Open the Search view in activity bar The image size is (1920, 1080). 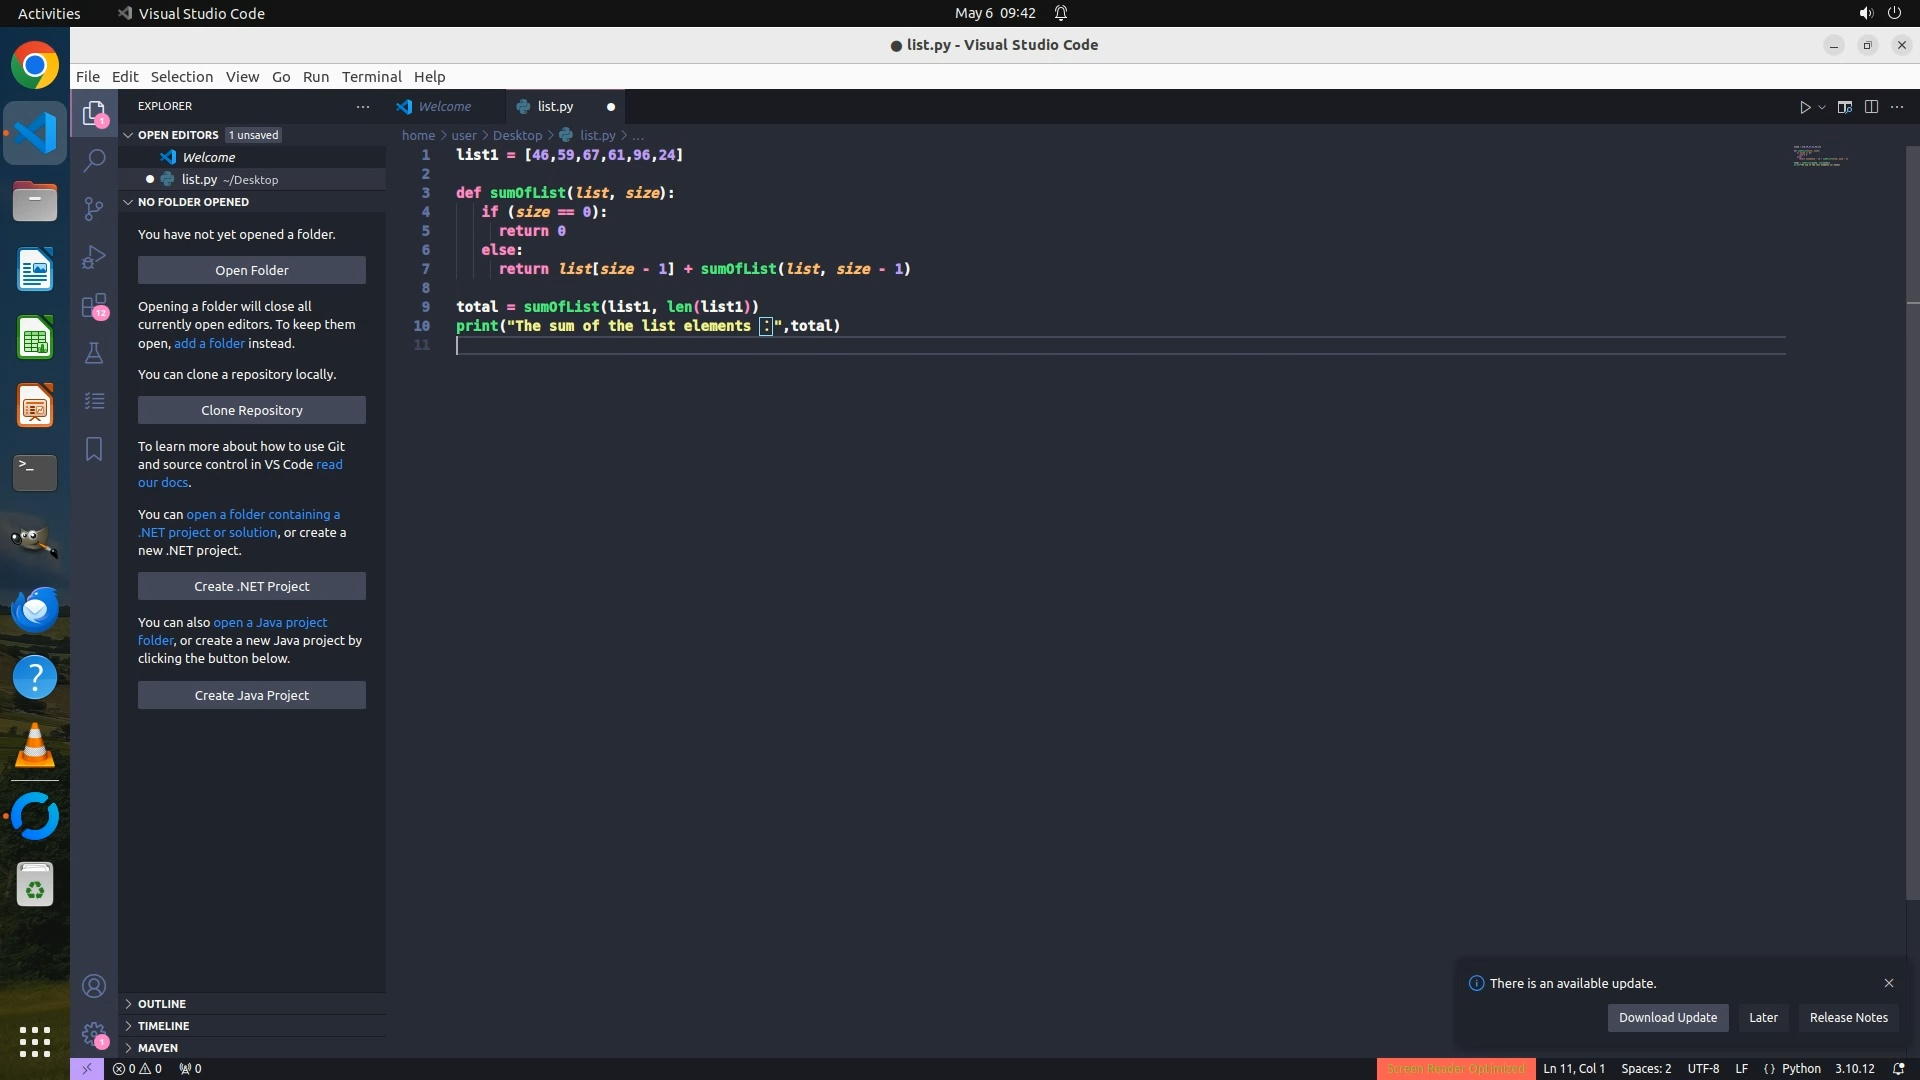(x=94, y=160)
